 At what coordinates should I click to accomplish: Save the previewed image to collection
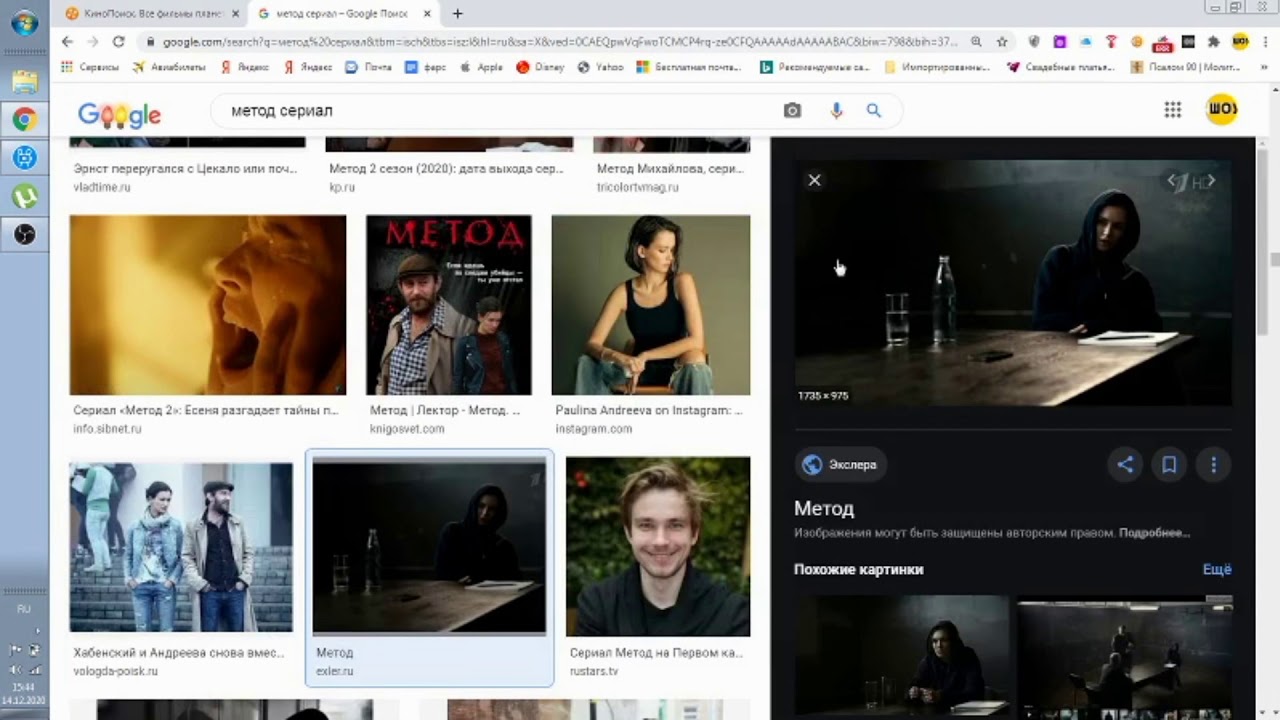(1168, 464)
